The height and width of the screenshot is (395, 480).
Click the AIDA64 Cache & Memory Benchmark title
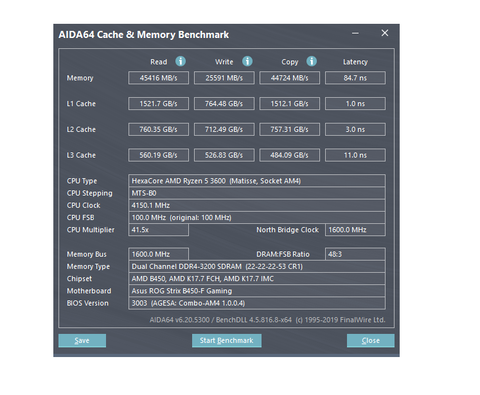144,35
